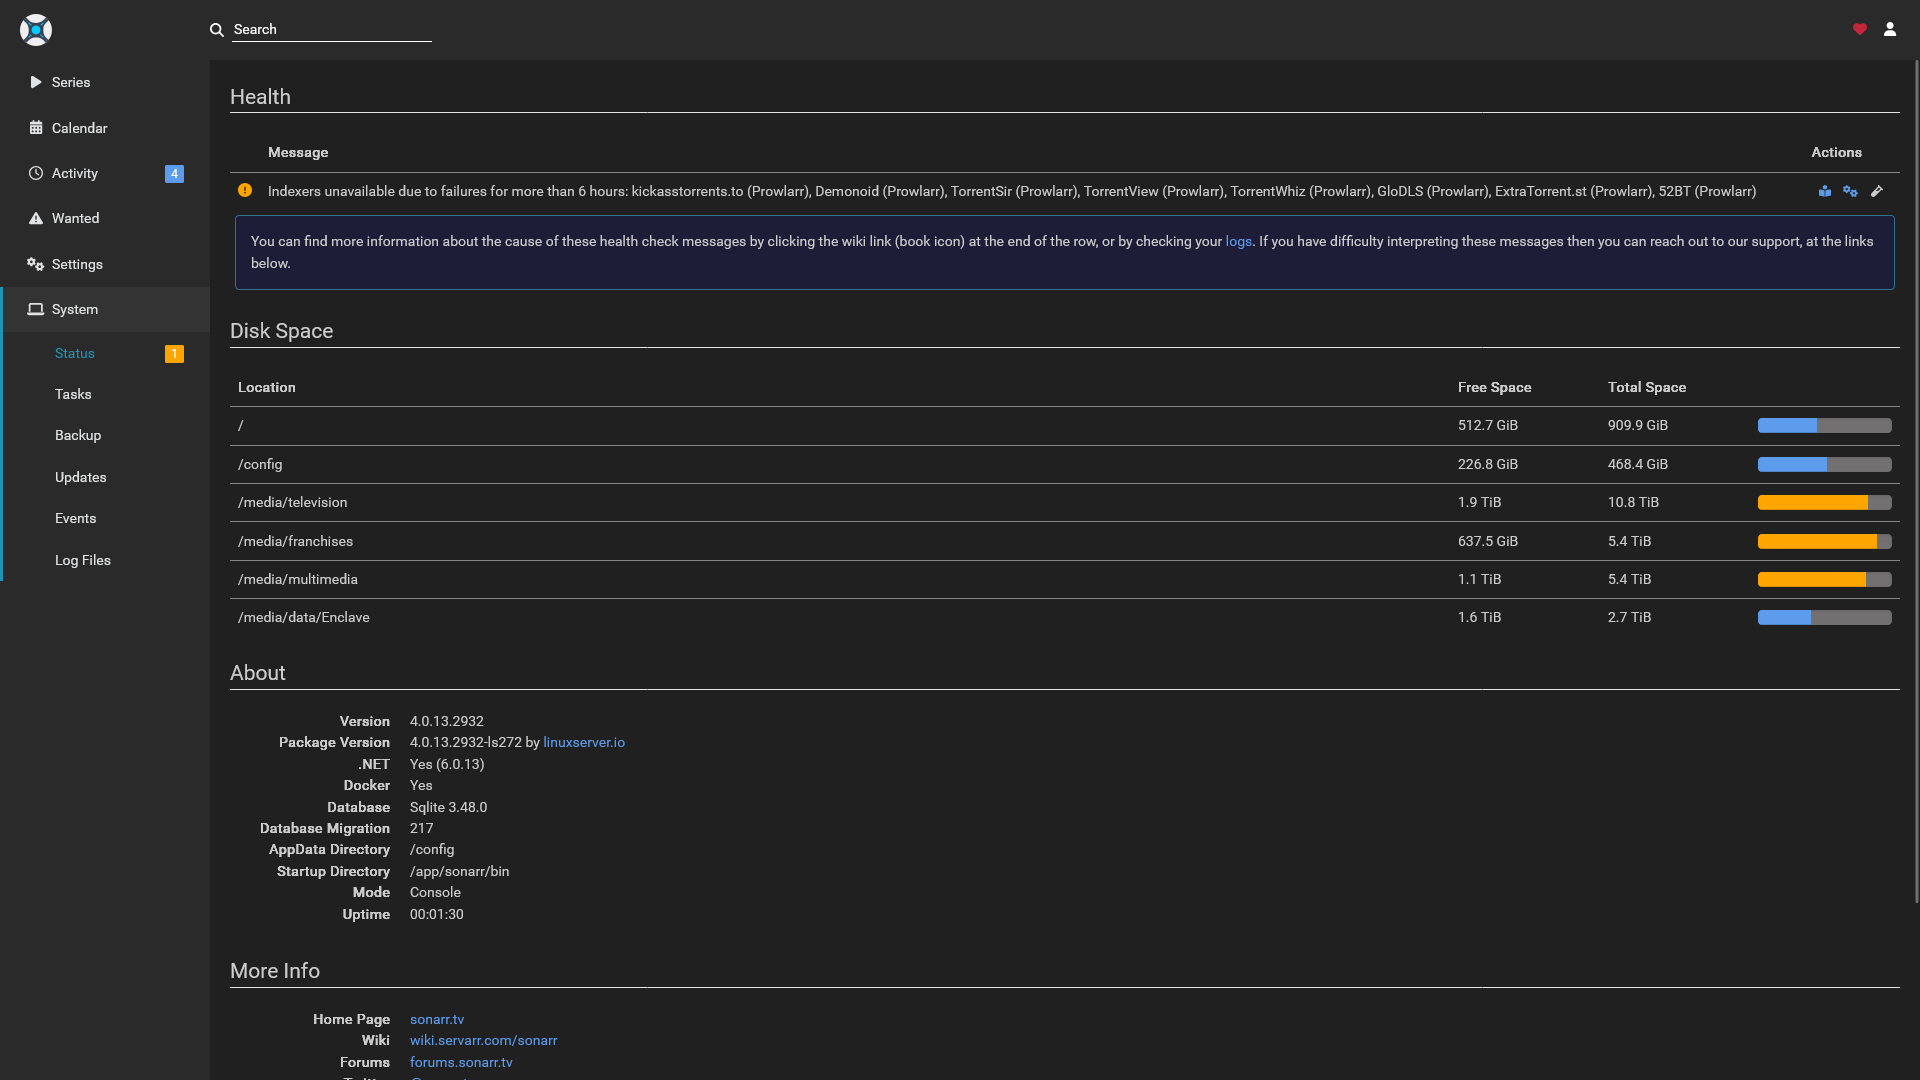This screenshot has width=1920, height=1080.
Task: Click the logs link in info box
Action: [1238, 241]
